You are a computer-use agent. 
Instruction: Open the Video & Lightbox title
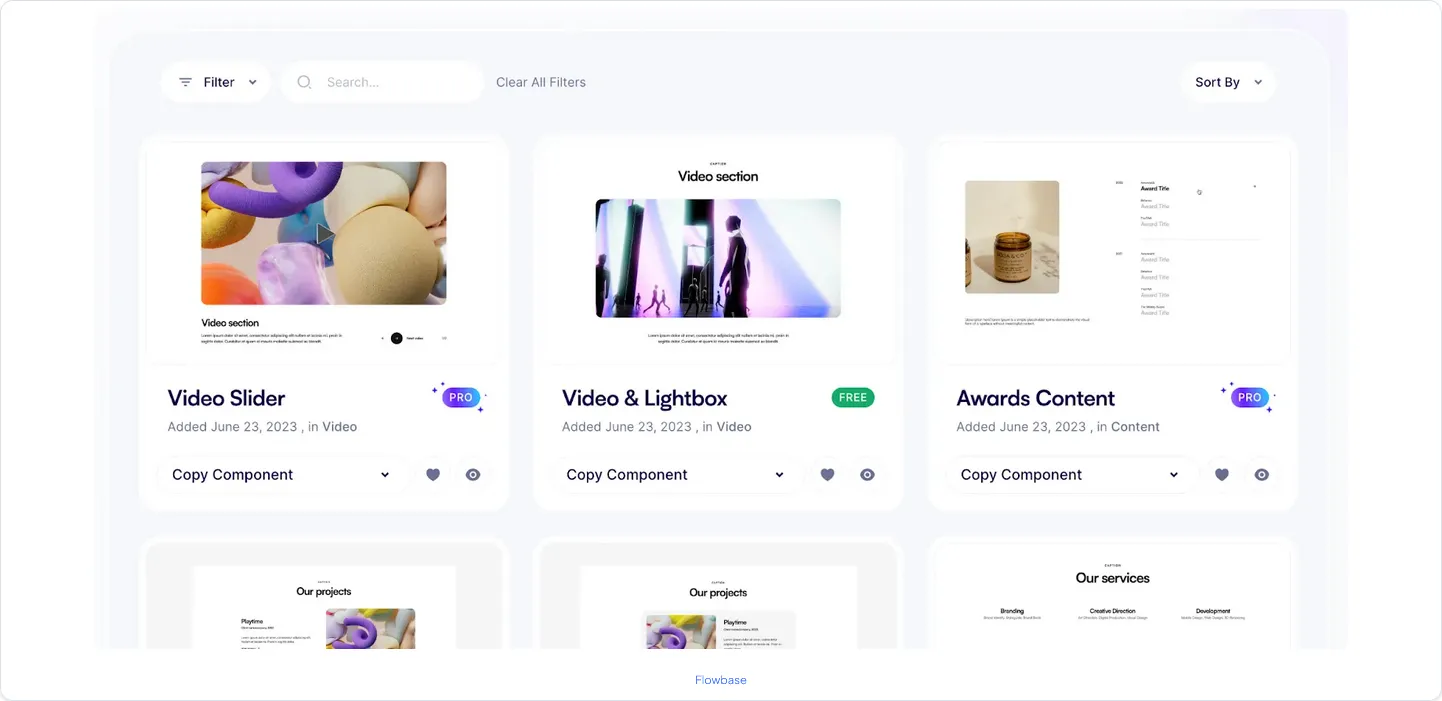point(645,398)
